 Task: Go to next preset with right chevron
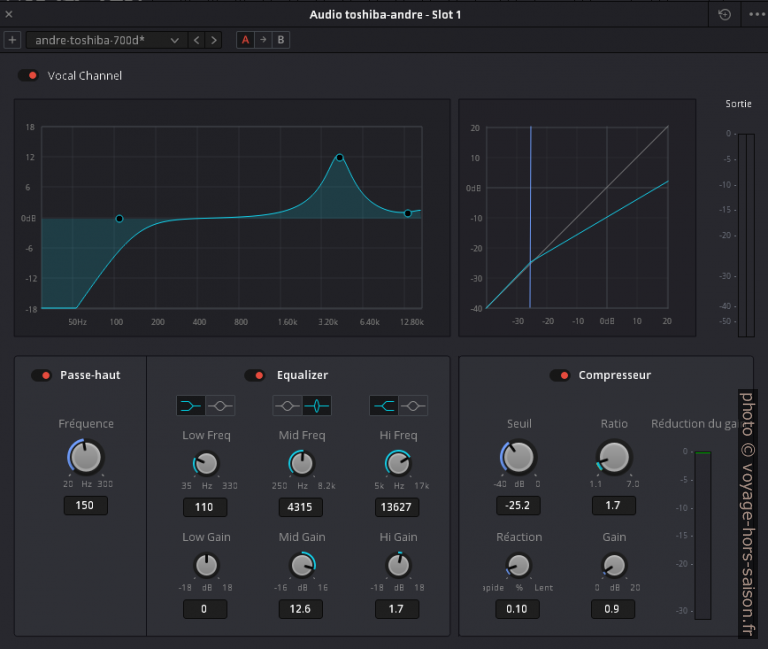(213, 40)
